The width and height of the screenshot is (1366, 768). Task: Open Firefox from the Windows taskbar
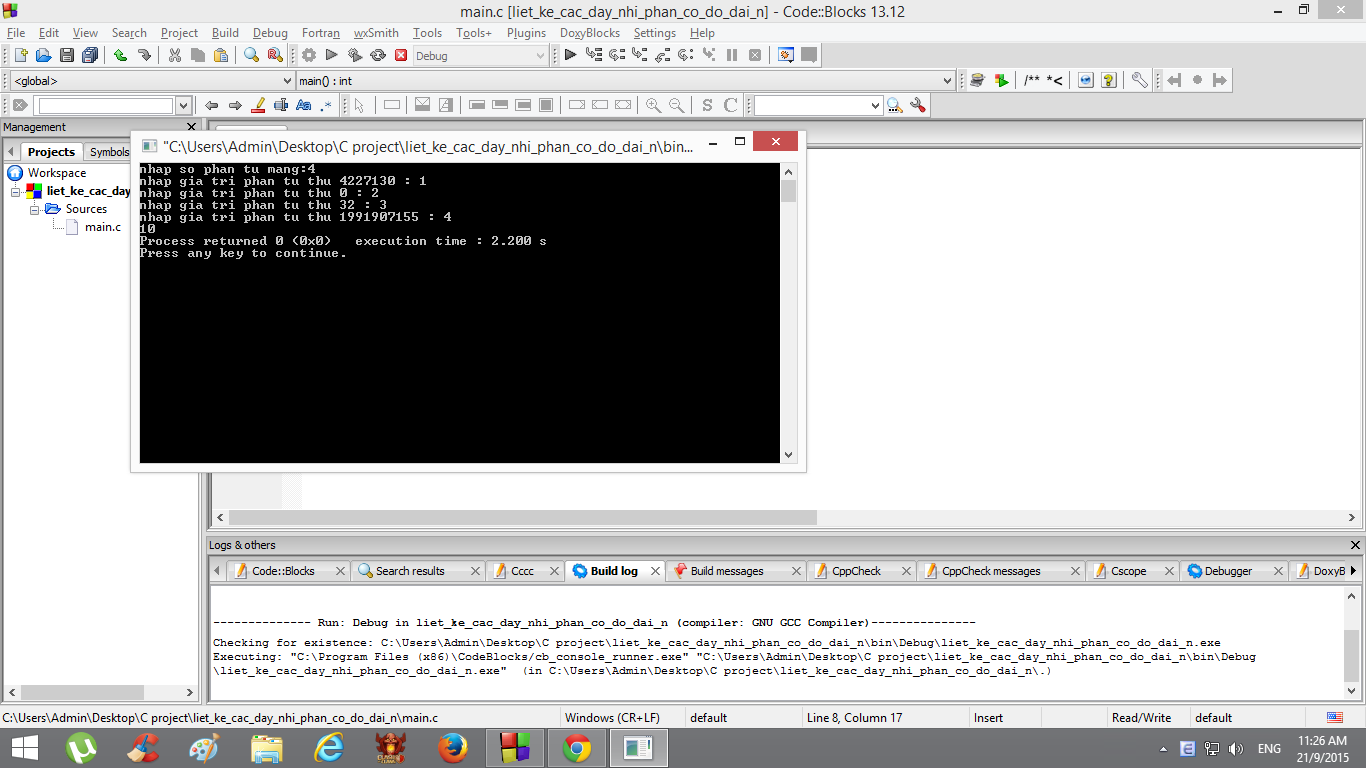tap(453, 748)
